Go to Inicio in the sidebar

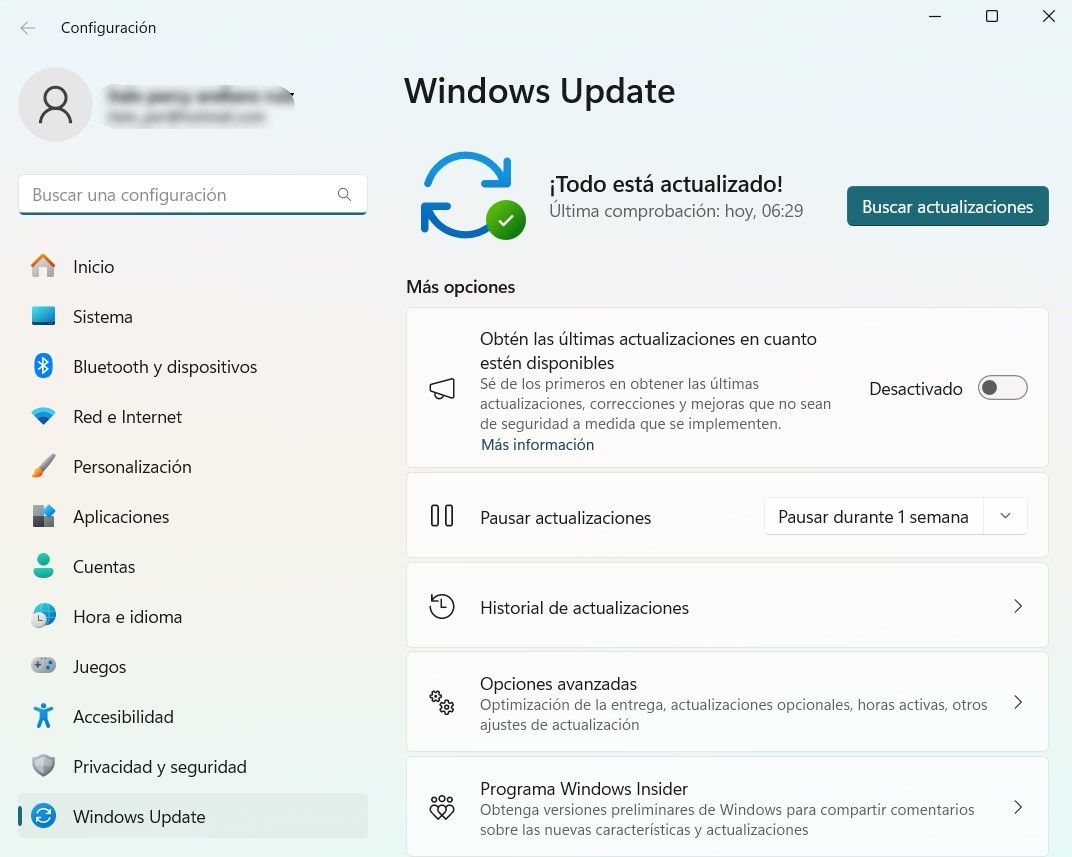click(x=193, y=267)
